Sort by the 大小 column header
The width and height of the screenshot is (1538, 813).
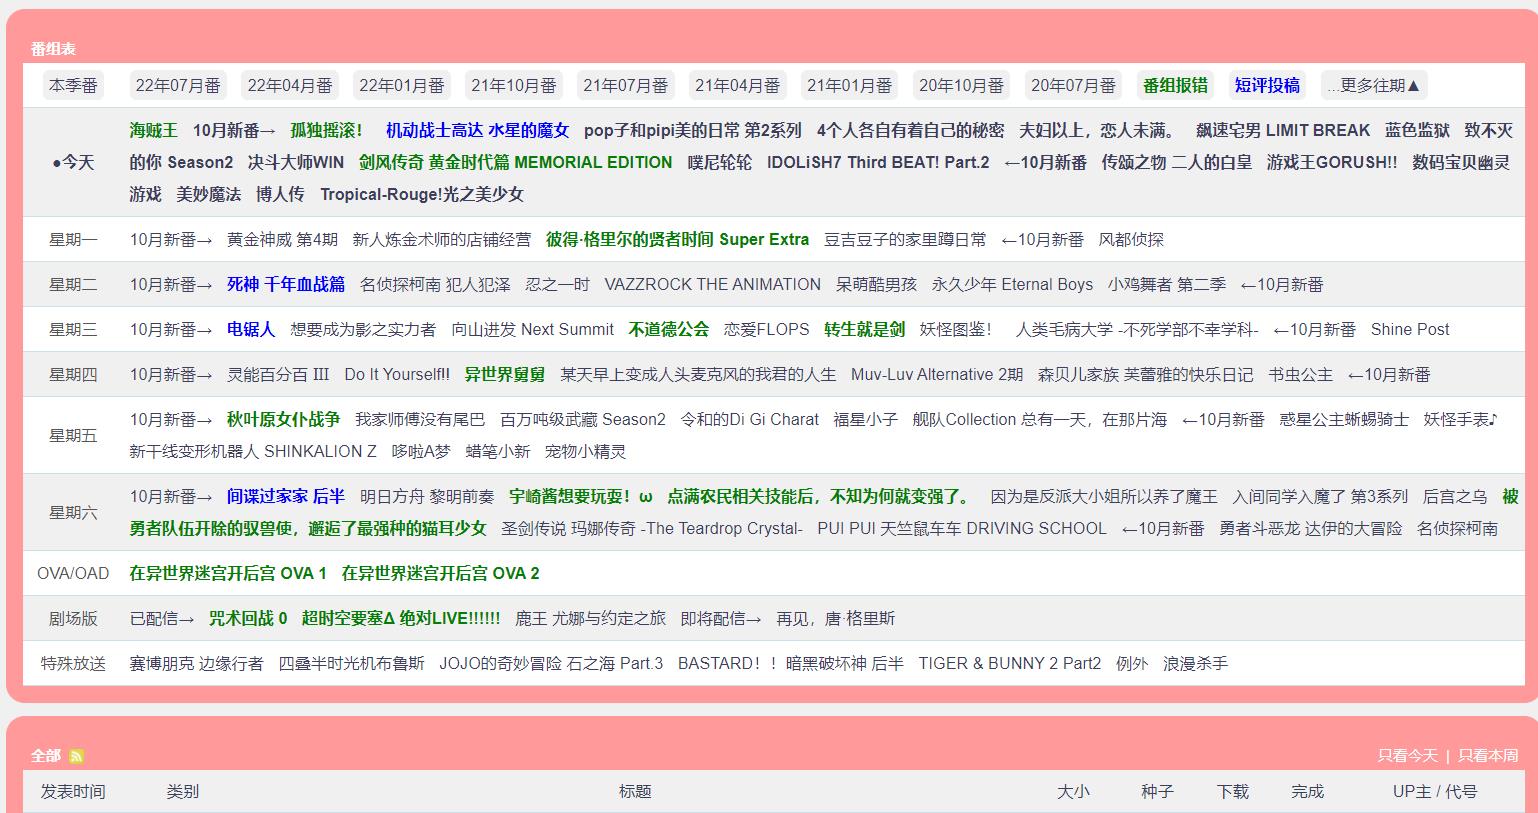(x=1074, y=791)
